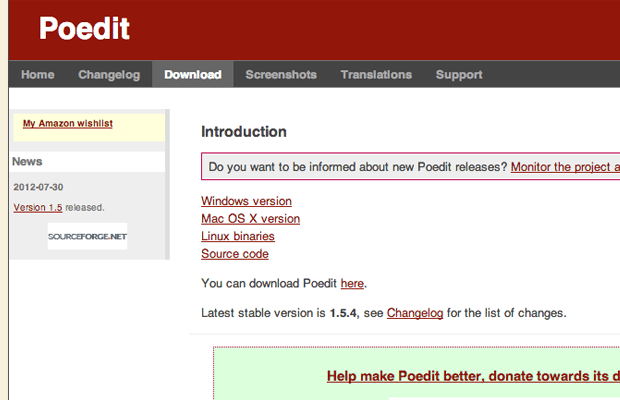The image size is (620, 400).
Task: Open Changelog link in stable version sentence
Action: coord(414,313)
